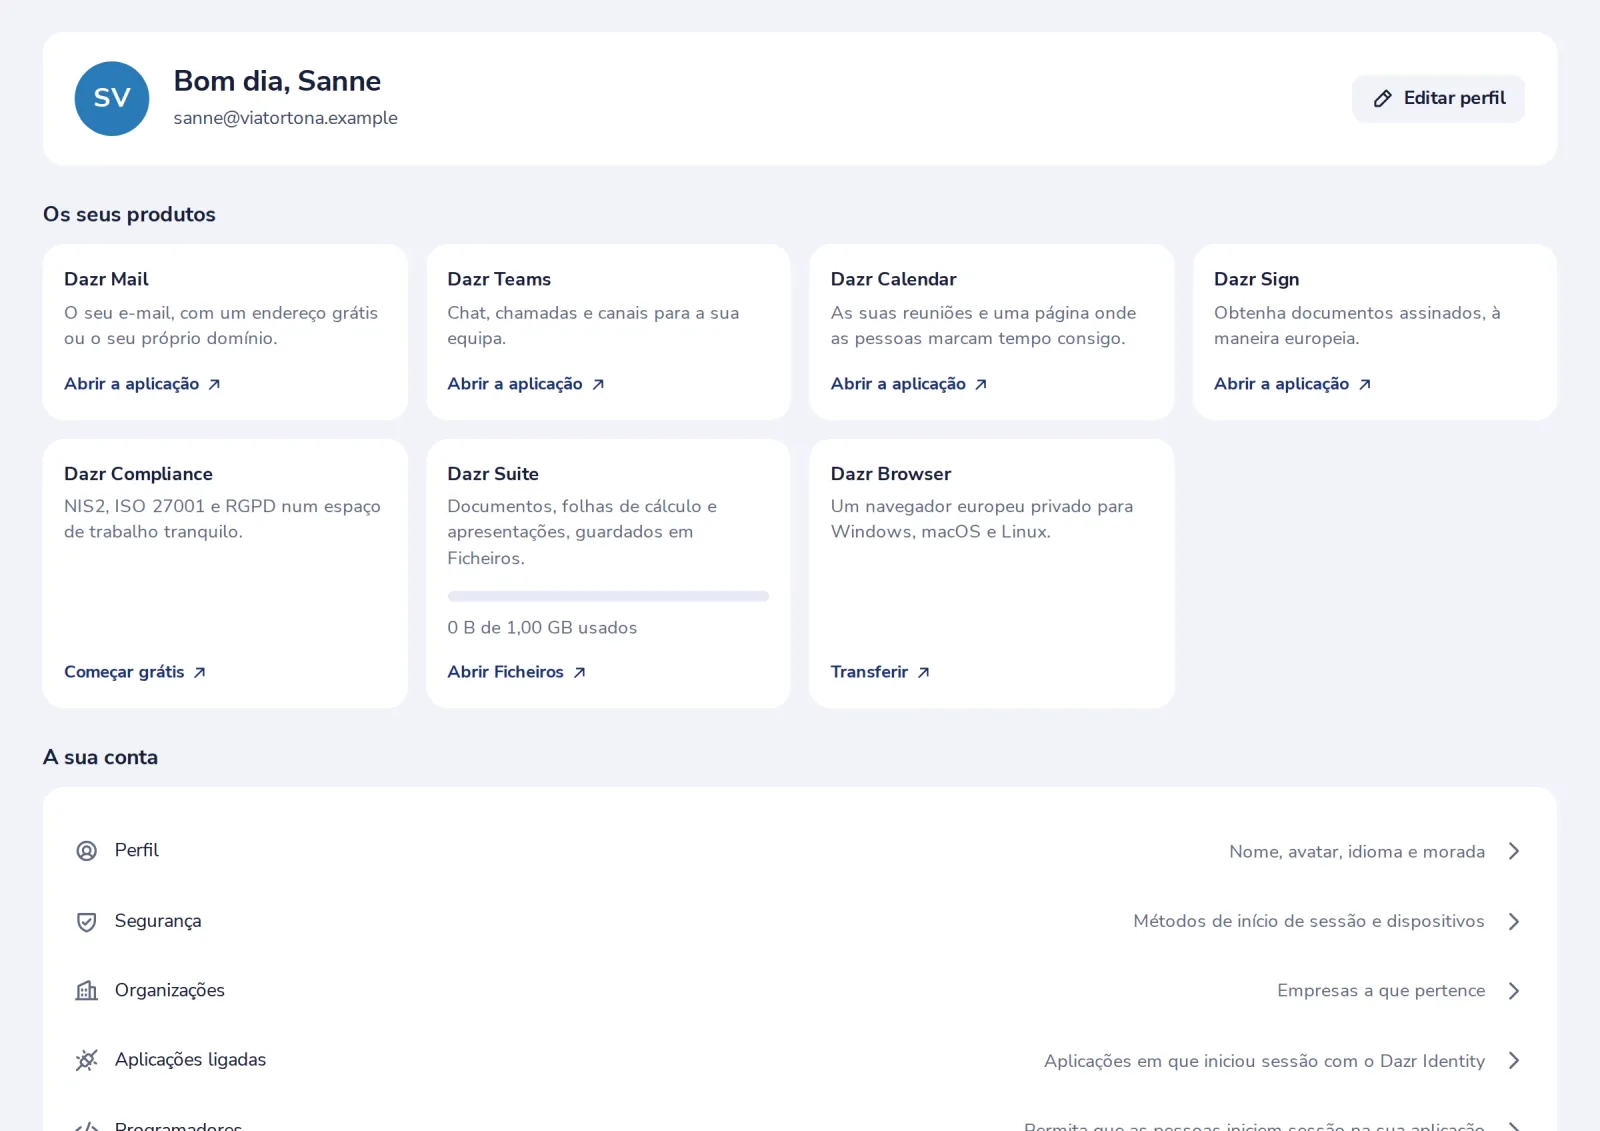
Task: Expand the Segurança row chevron
Action: click(x=1514, y=921)
